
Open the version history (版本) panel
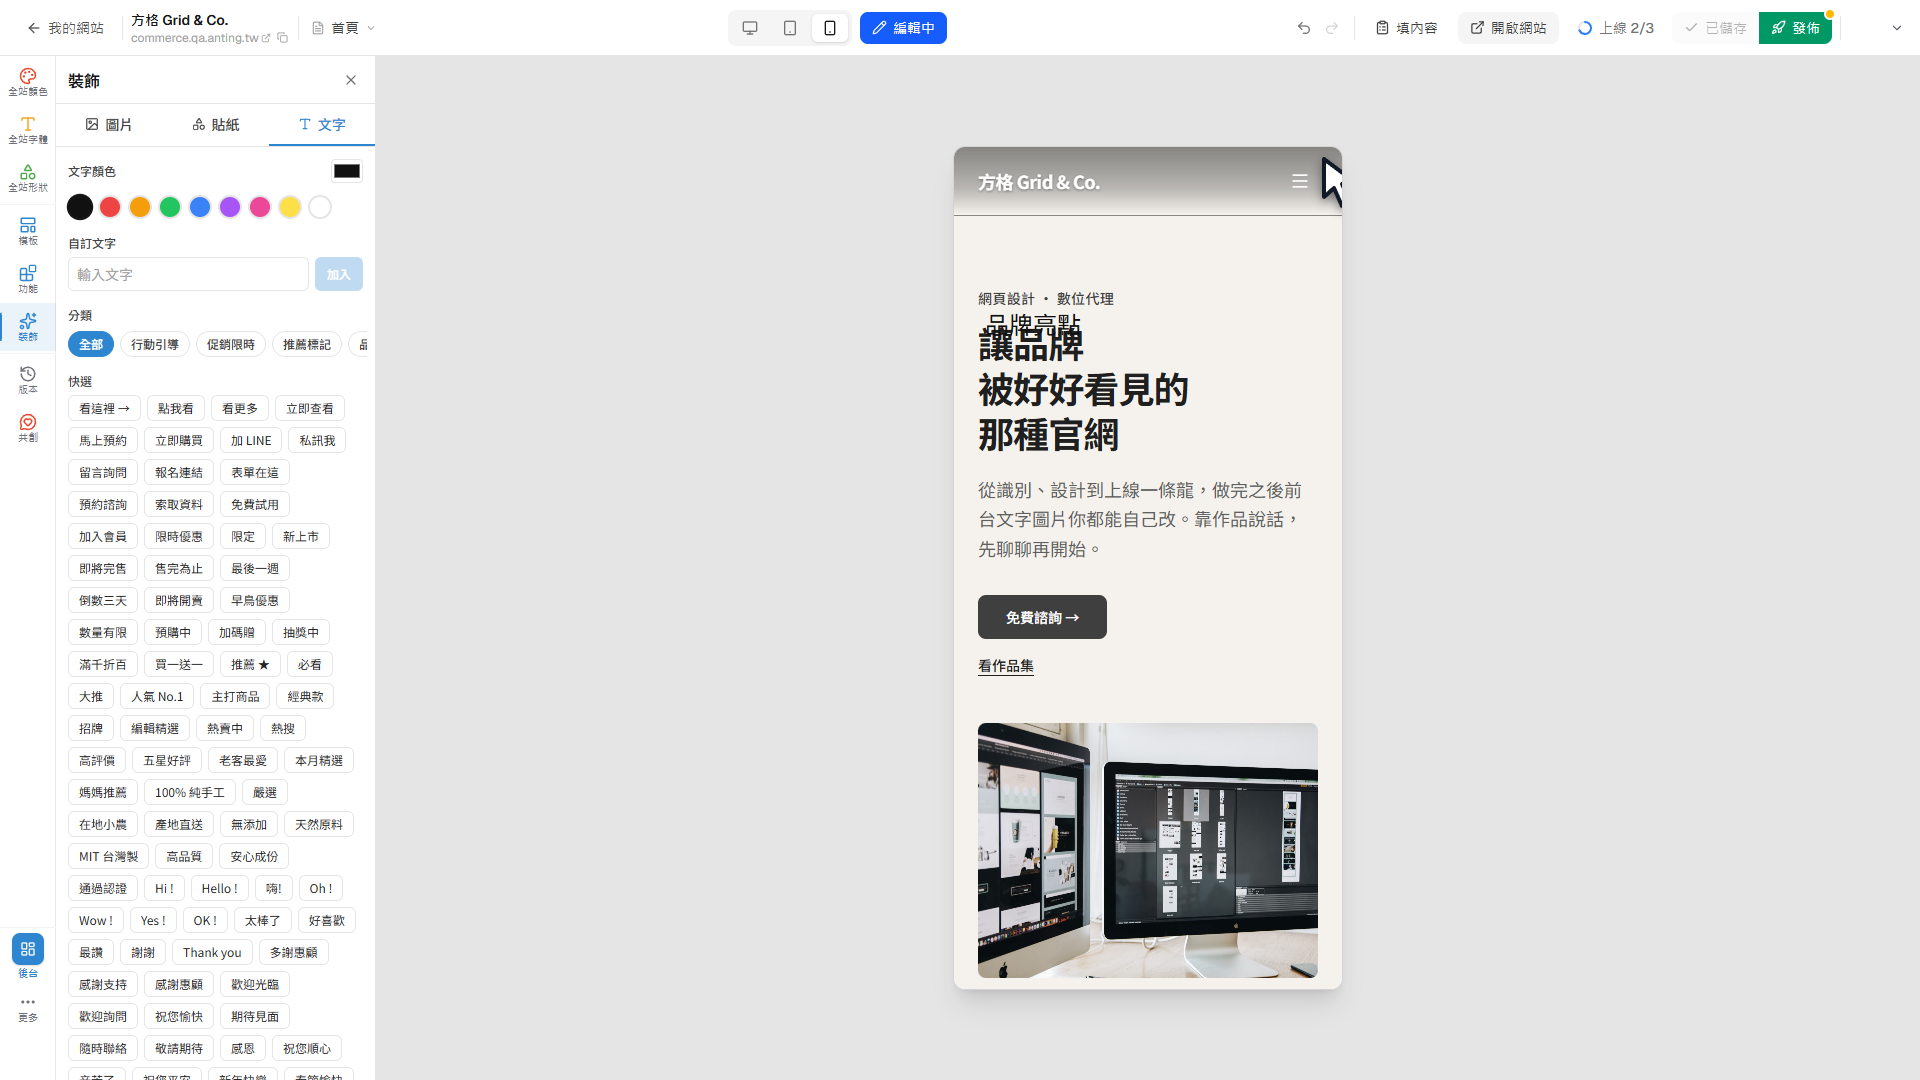tap(28, 380)
